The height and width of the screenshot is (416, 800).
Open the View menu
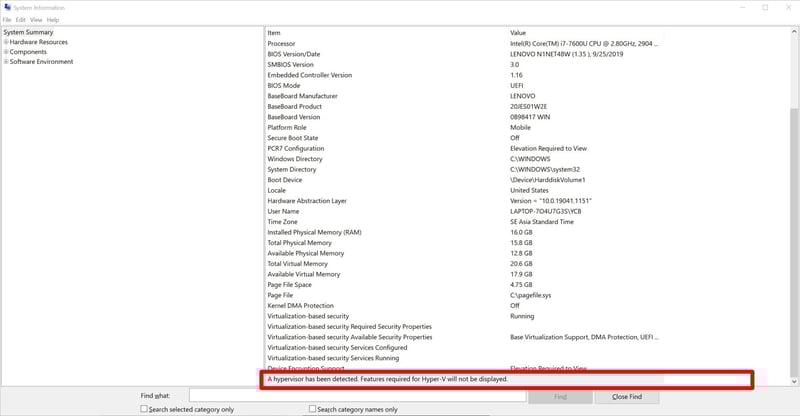[x=36, y=19]
